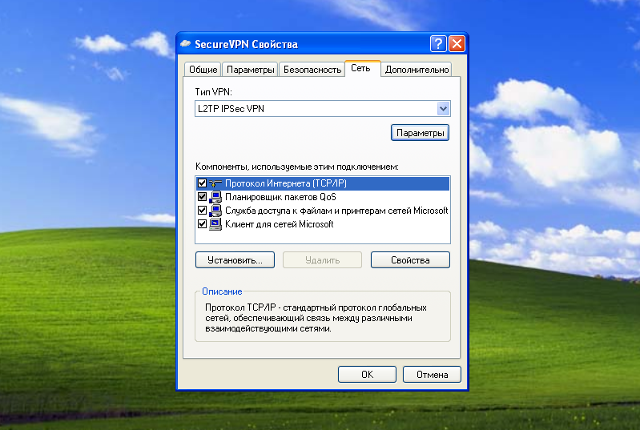
Task: Open the Тип VPN dropdown arrow
Action: click(x=443, y=109)
